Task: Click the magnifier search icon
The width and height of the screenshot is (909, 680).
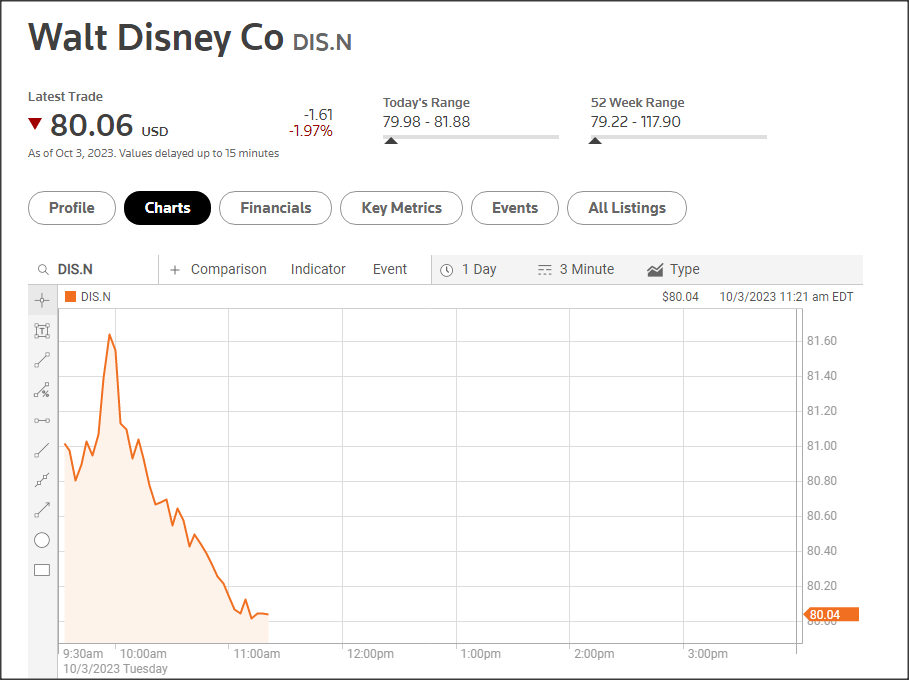Action: pos(43,270)
